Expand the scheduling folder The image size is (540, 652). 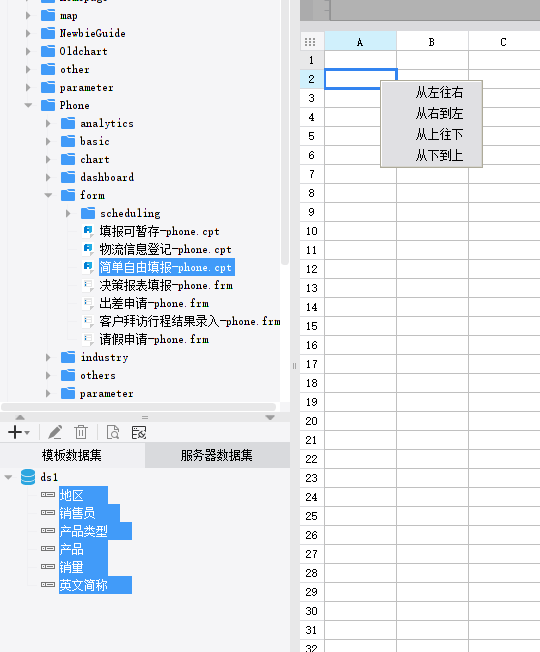(68, 213)
